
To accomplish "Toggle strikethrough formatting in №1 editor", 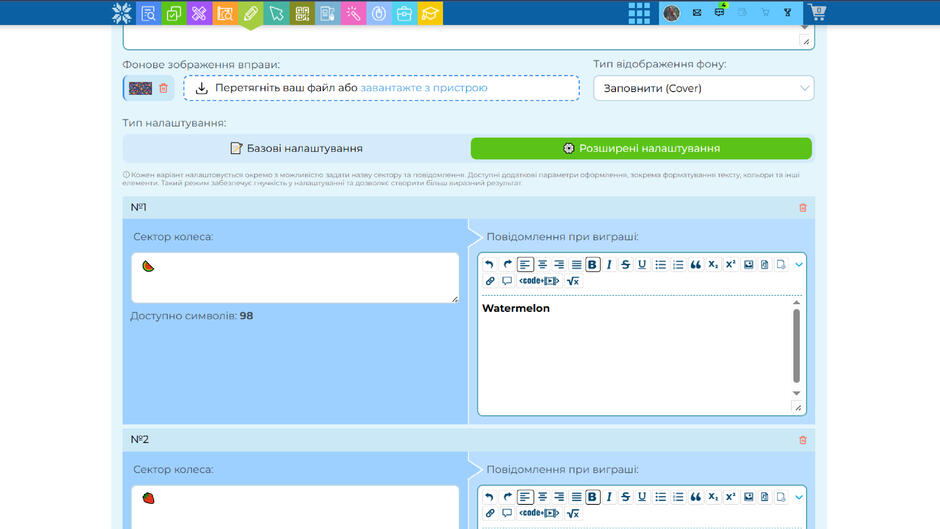I will [x=625, y=264].
